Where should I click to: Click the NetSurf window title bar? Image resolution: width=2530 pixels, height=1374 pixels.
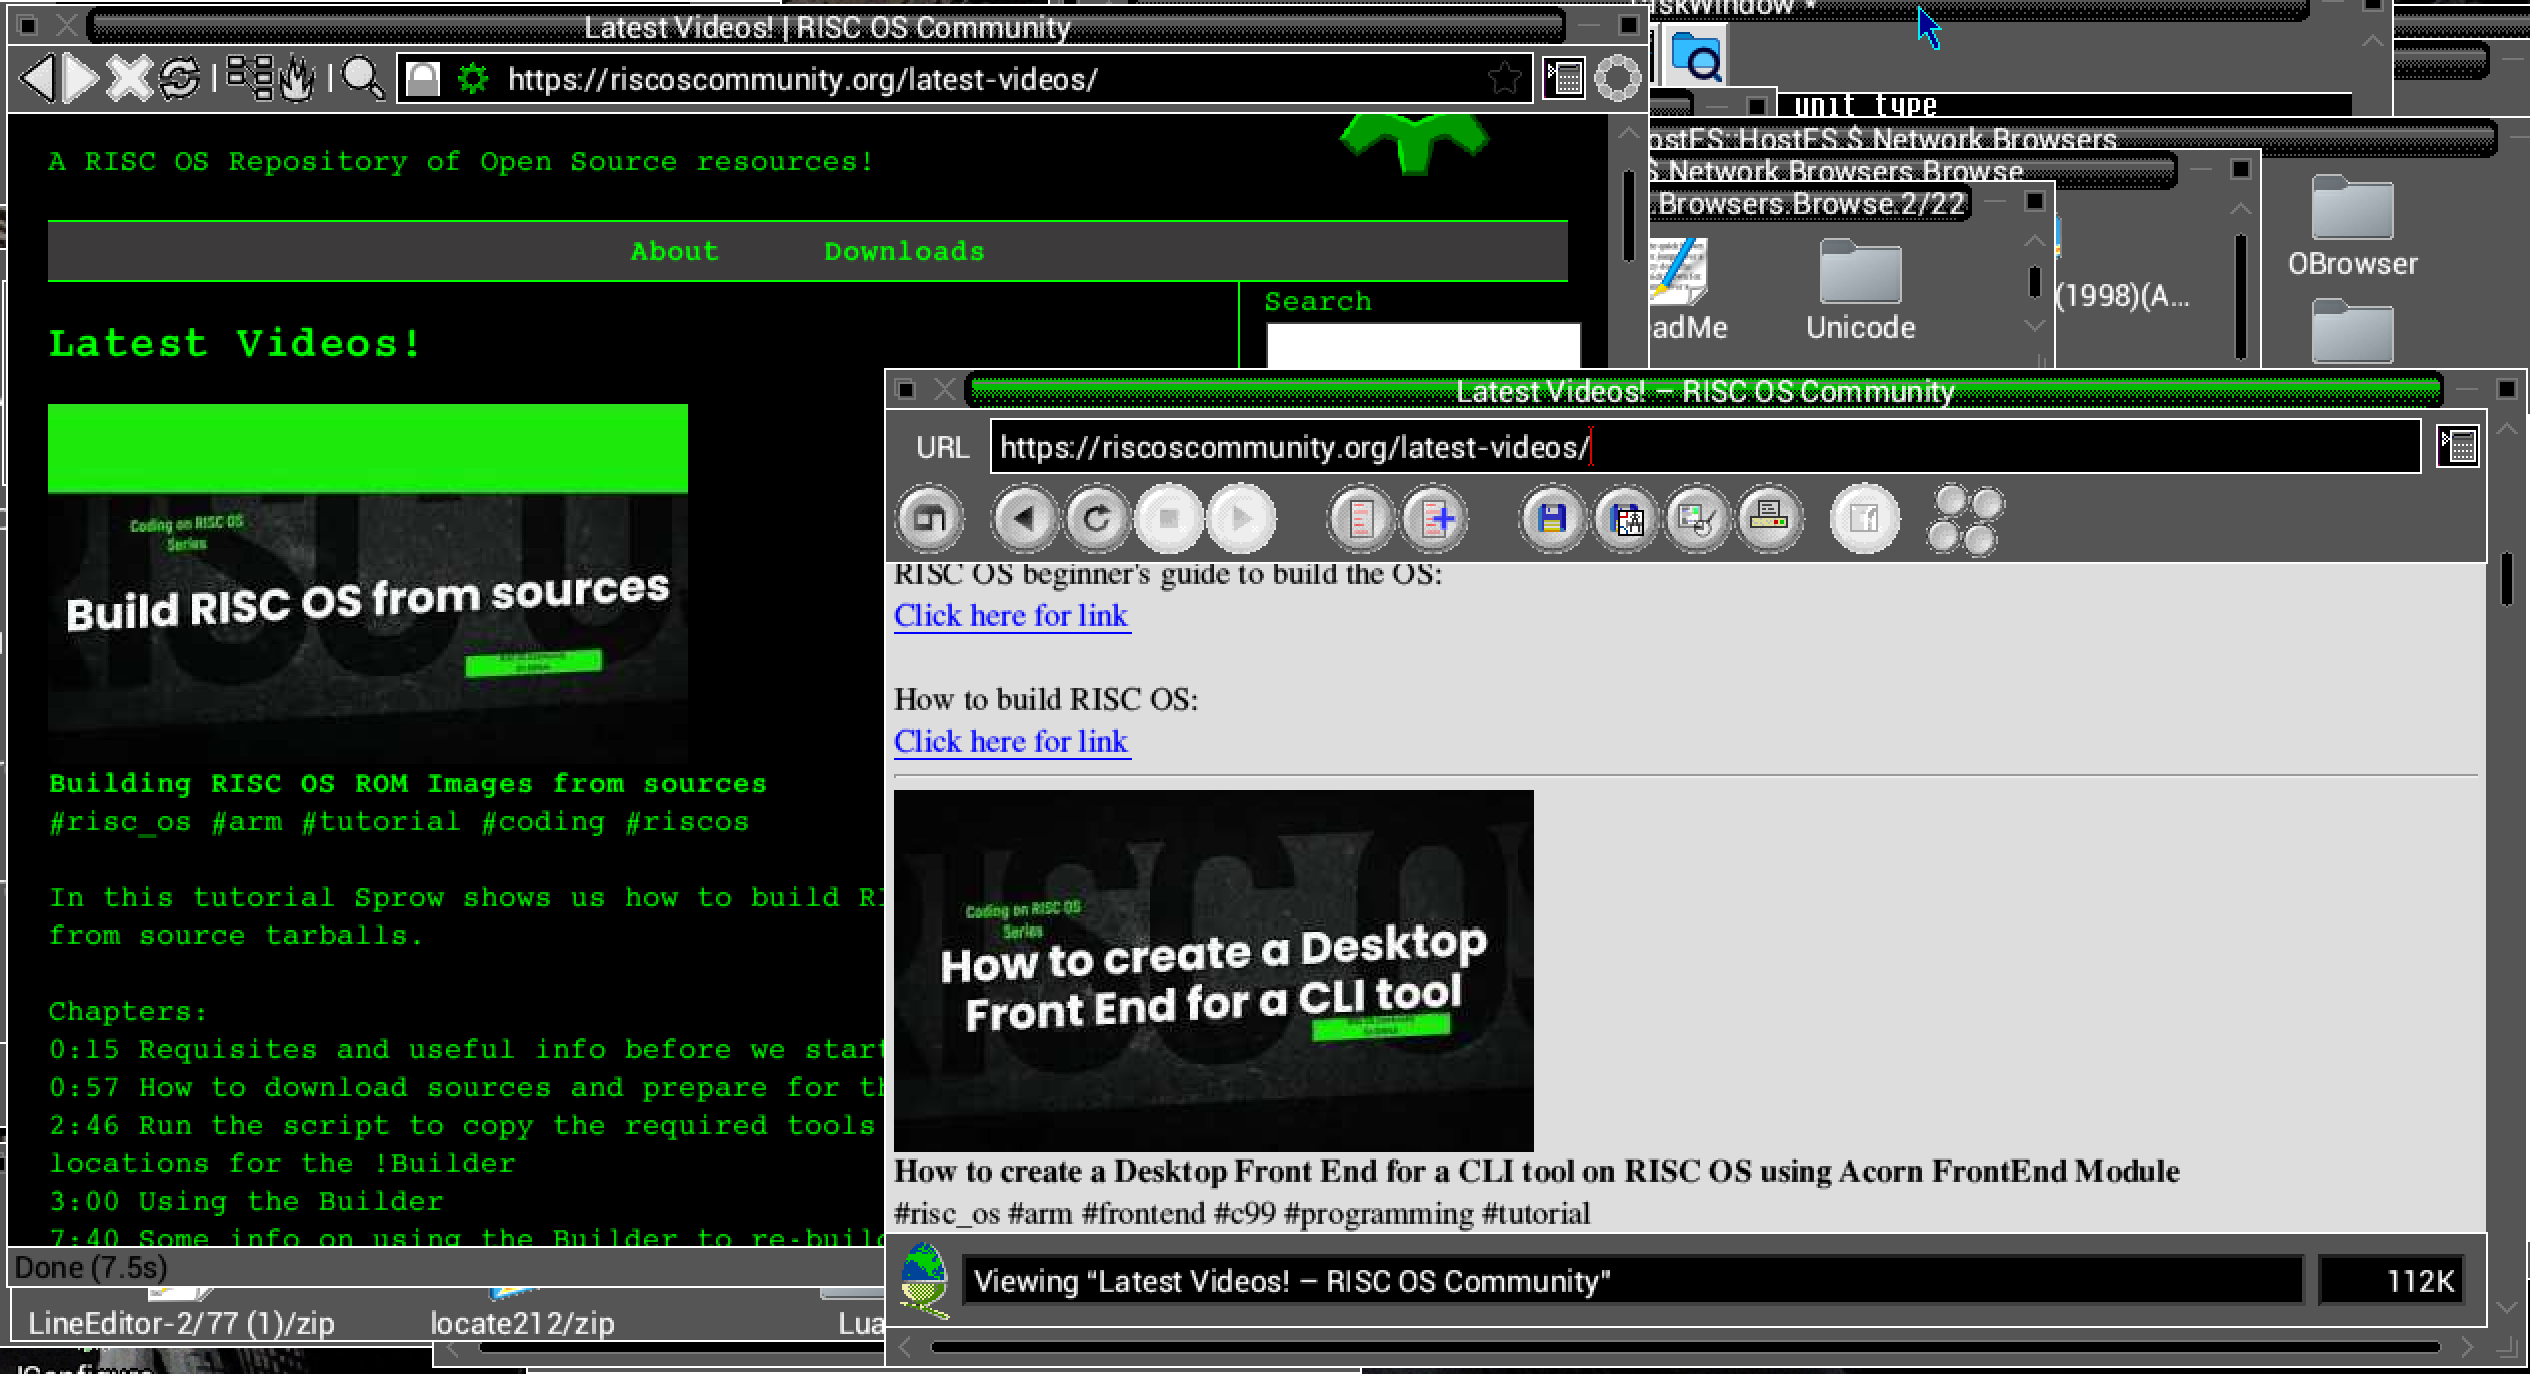(x=826, y=27)
